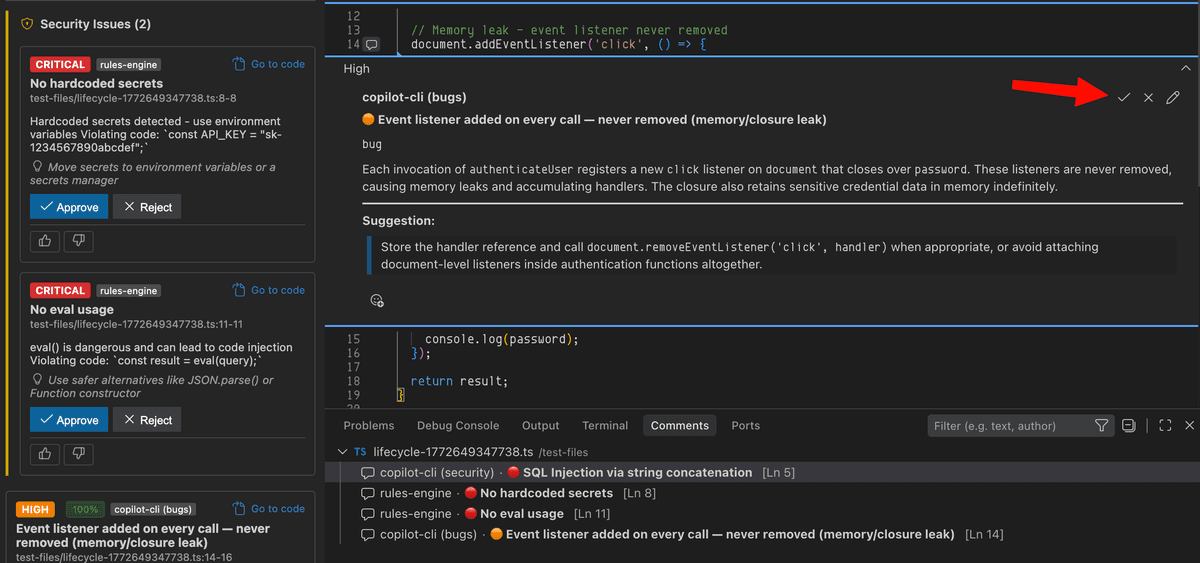1200x563 pixels.
Task: Thumbs down the No hardcoded secrets issue
Action: [79, 241]
